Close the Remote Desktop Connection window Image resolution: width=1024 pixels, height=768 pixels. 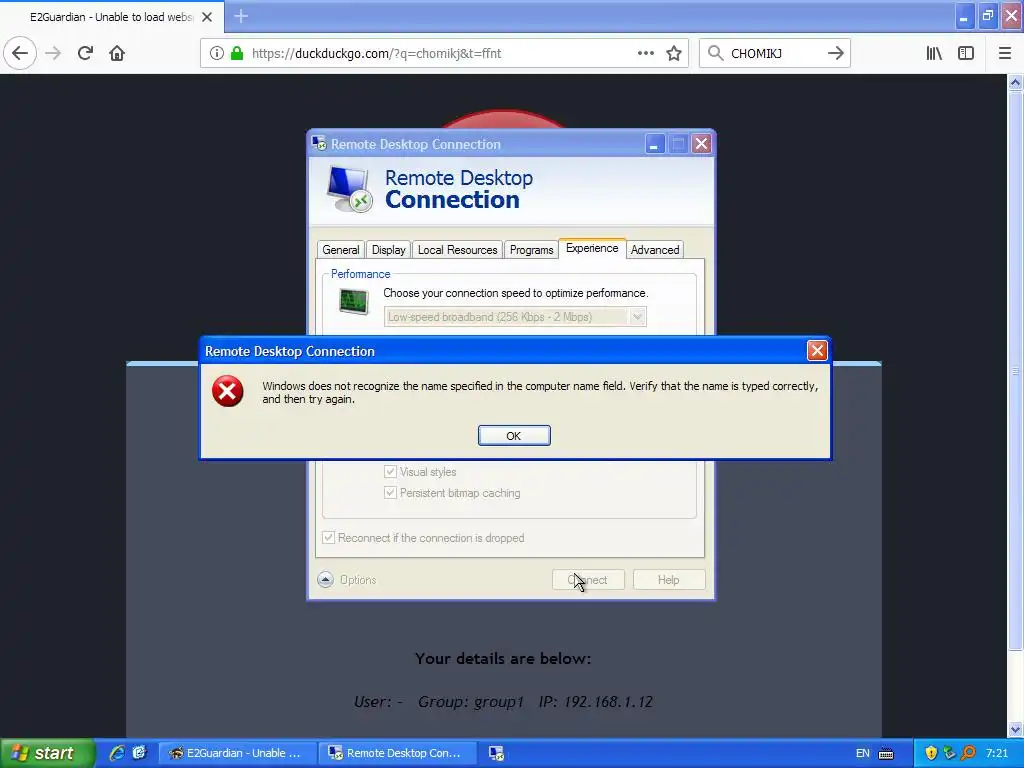pyautogui.click(x=701, y=144)
